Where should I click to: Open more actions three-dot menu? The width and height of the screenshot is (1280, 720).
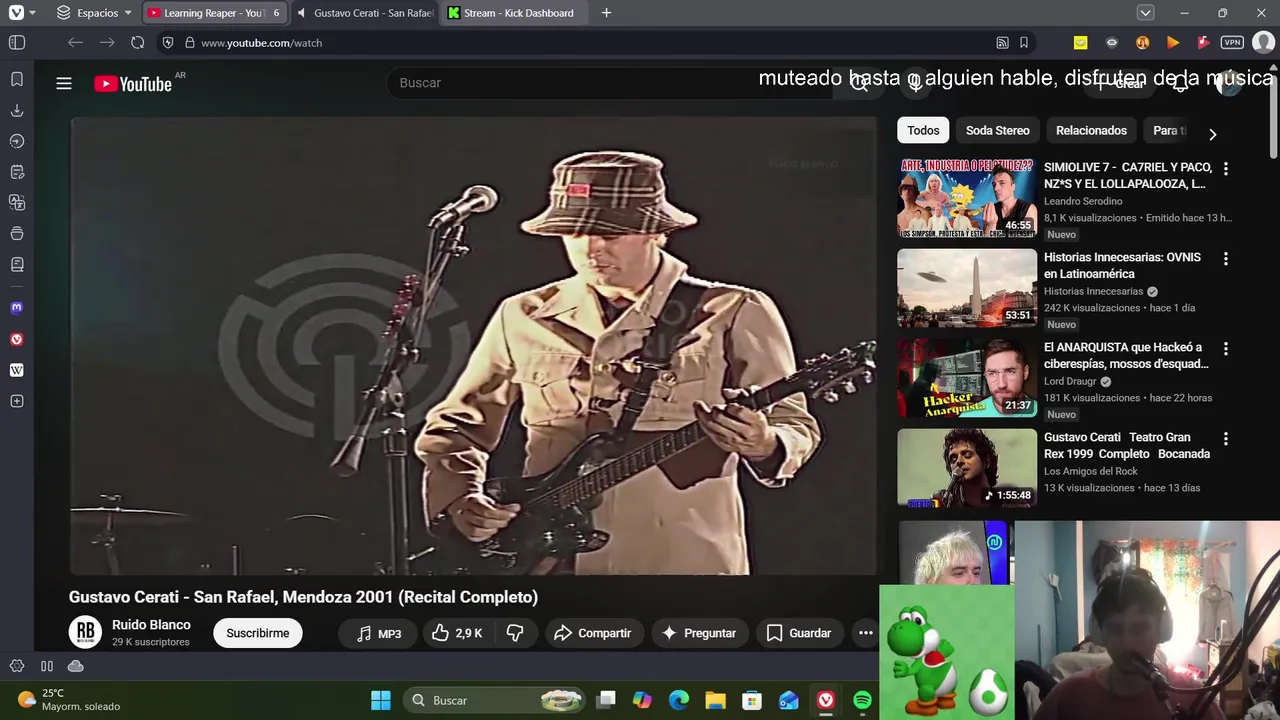pyautogui.click(x=866, y=633)
